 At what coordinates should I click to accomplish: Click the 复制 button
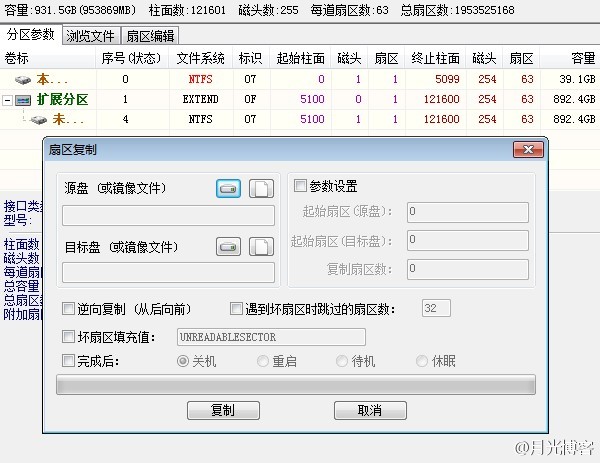tap(224, 411)
